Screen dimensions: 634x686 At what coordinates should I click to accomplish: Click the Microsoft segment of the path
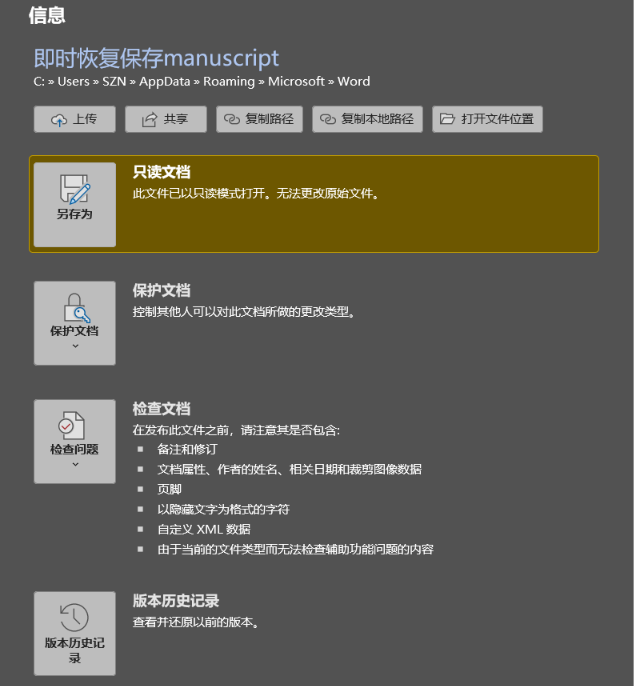(296, 81)
